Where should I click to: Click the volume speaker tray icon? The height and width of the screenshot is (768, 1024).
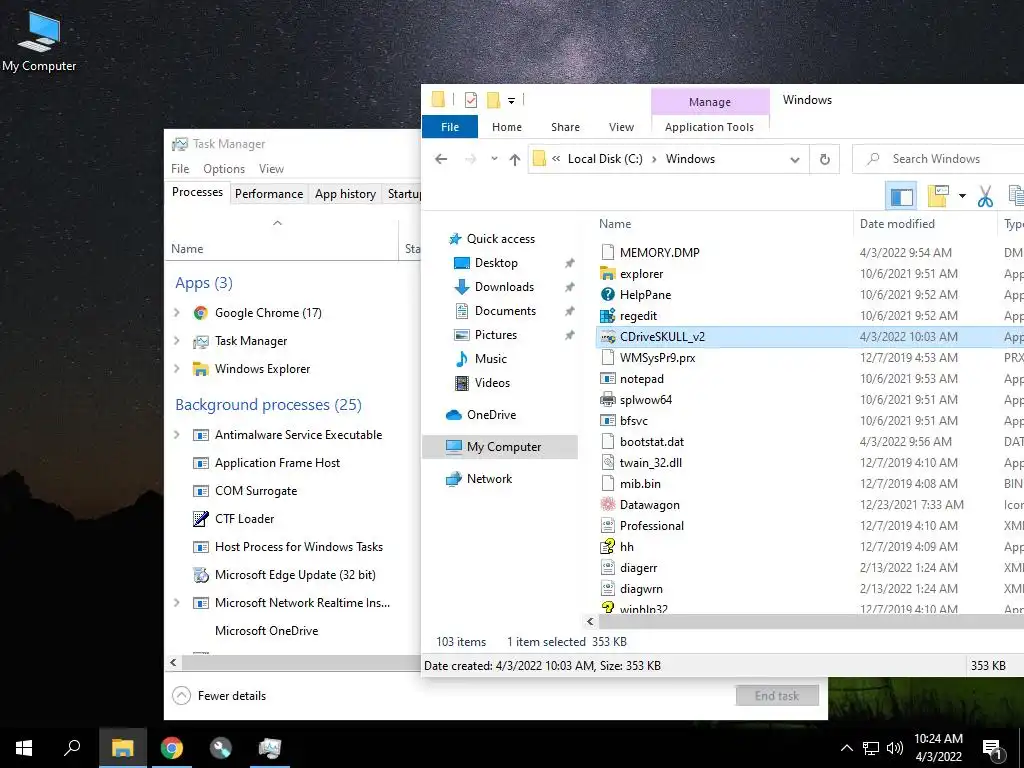coord(895,748)
